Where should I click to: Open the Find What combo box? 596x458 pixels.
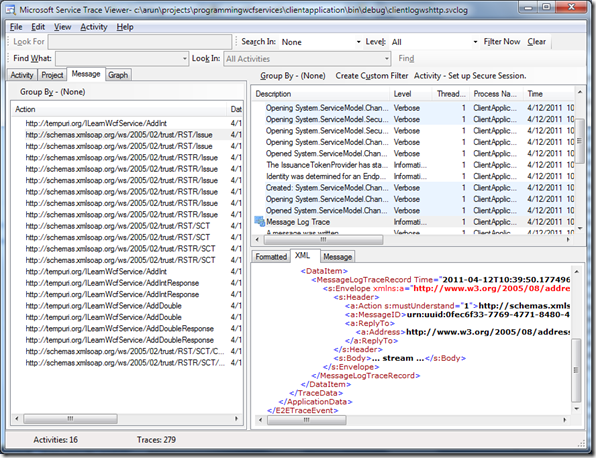click(x=122, y=59)
